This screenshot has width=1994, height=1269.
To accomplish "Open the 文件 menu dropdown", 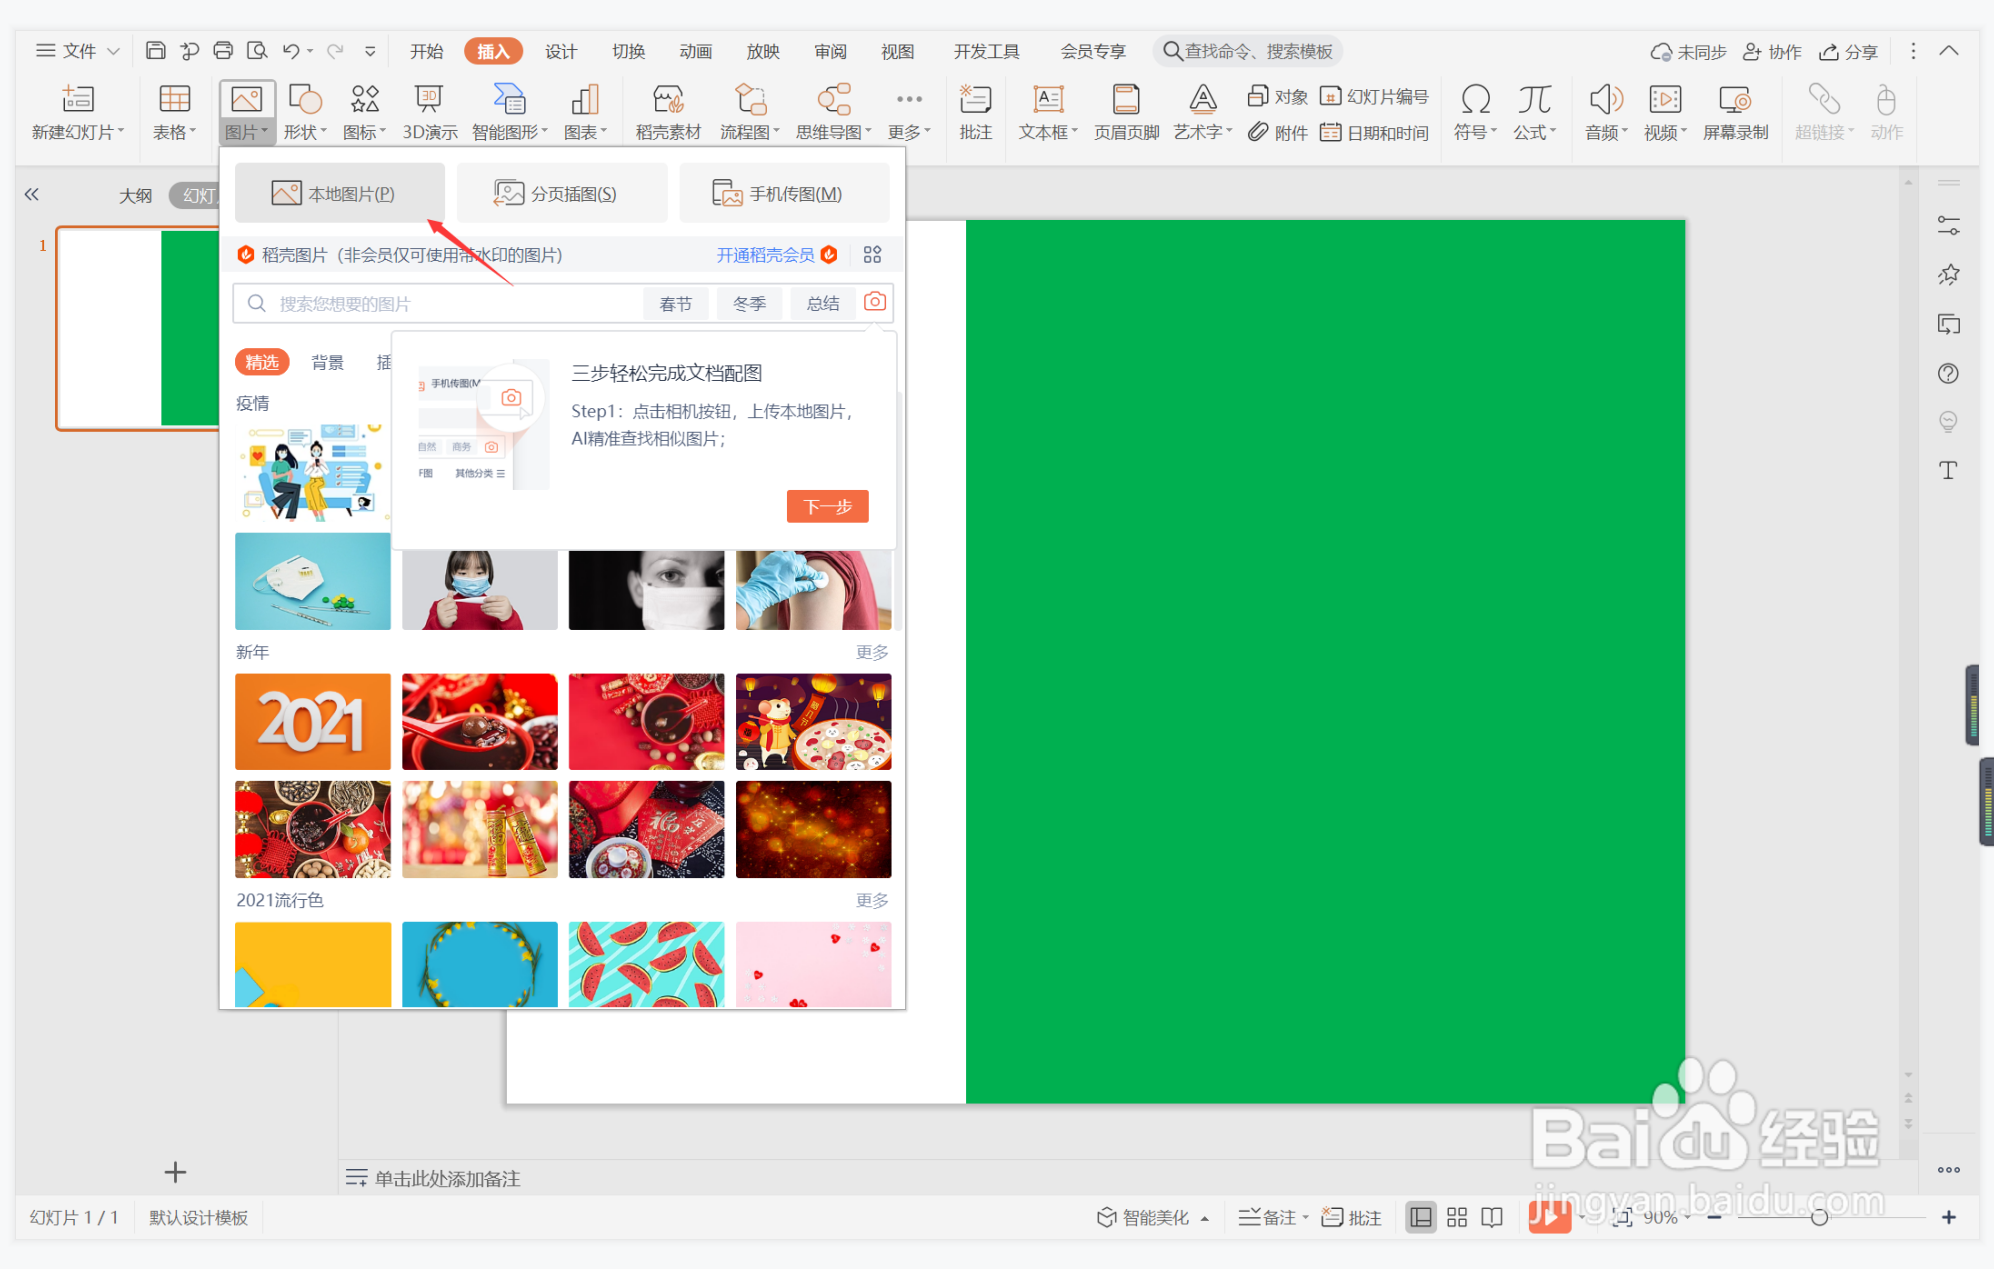I will click(78, 51).
